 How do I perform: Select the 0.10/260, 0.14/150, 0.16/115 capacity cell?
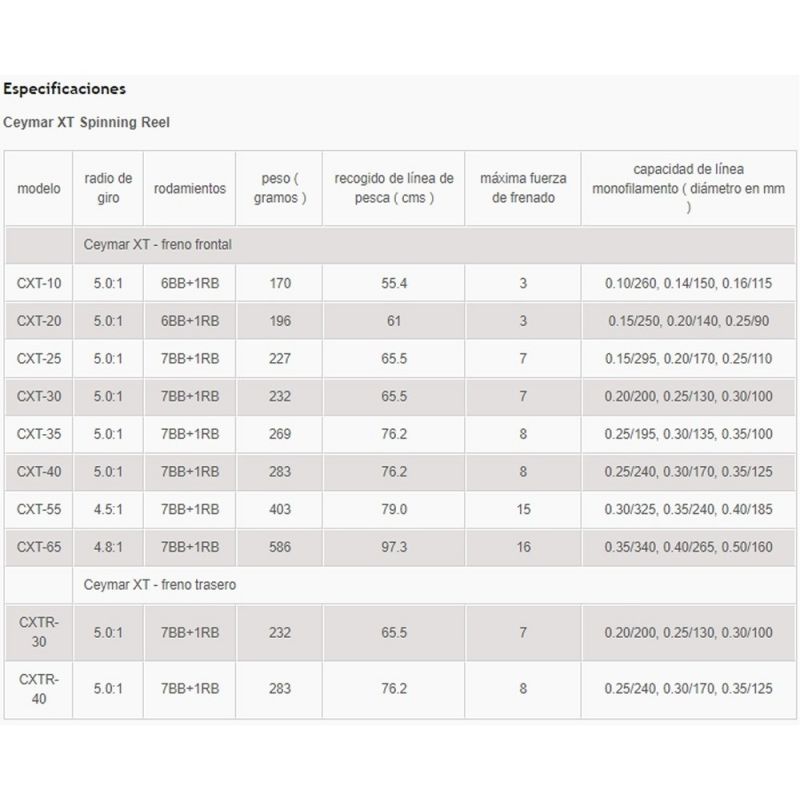pyautogui.click(x=688, y=283)
